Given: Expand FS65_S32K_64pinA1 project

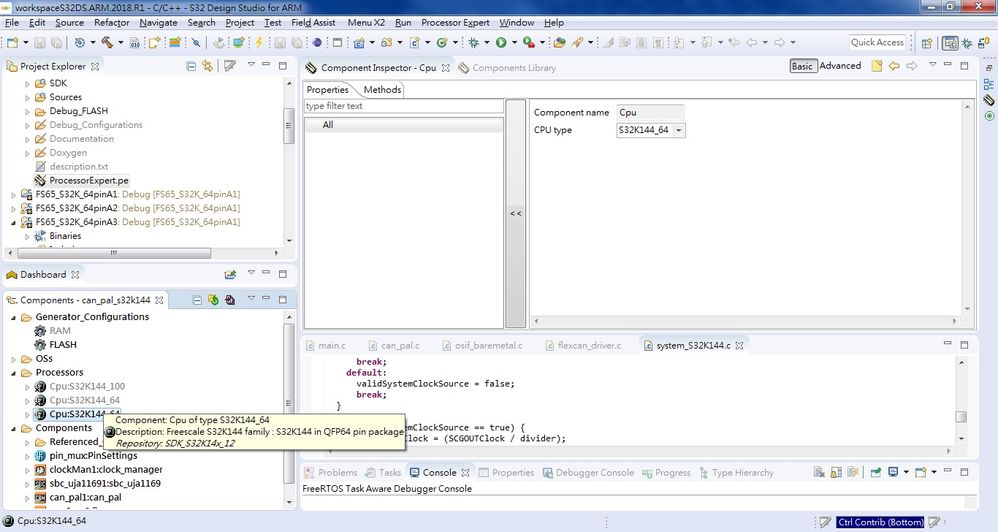Looking at the screenshot, I should [x=13, y=195].
